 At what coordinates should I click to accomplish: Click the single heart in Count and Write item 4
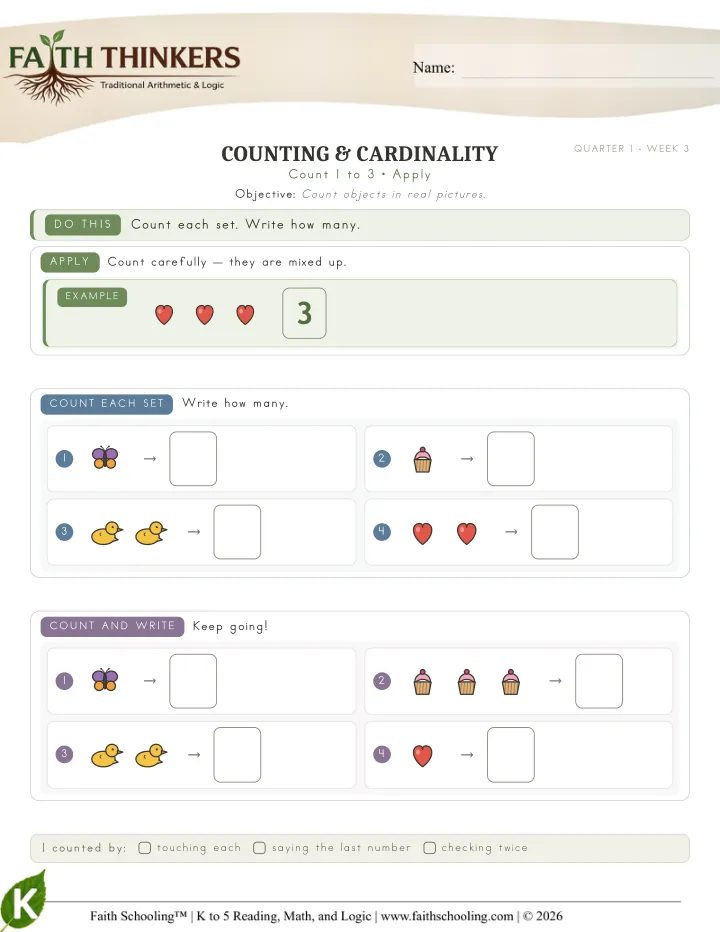[422, 755]
